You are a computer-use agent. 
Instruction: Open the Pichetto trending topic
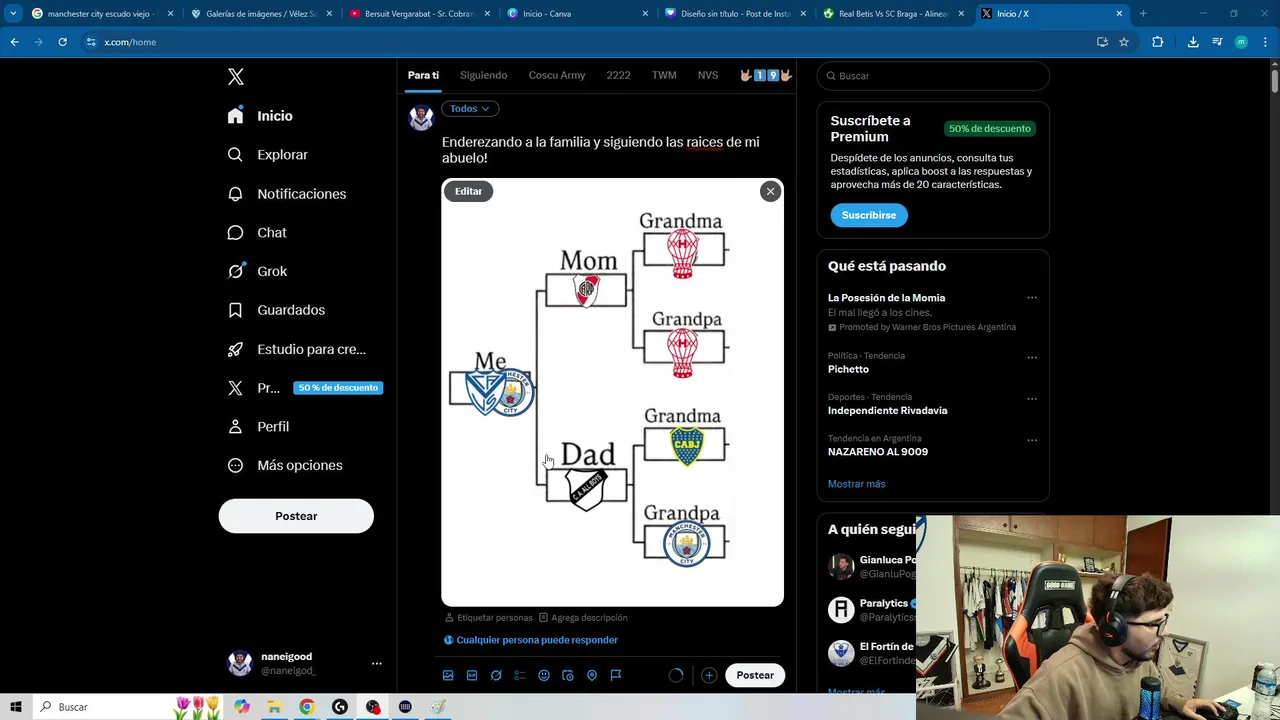coord(848,369)
